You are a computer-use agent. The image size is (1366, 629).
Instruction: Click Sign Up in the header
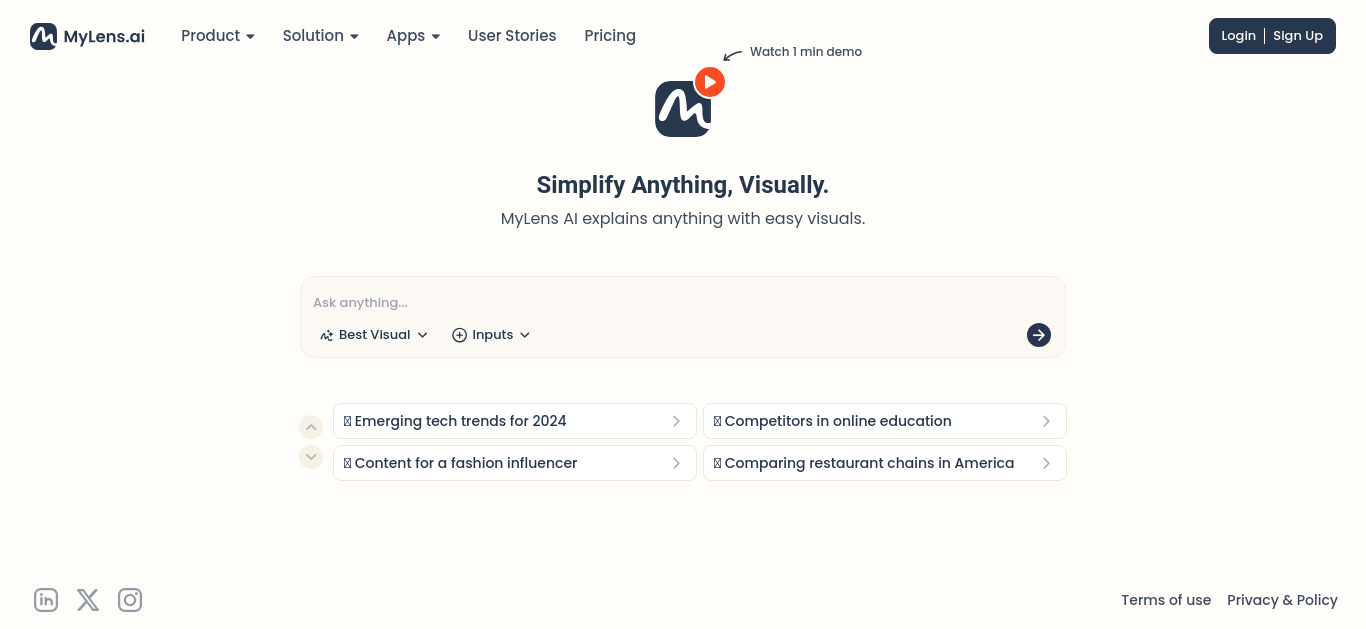click(x=1298, y=36)
